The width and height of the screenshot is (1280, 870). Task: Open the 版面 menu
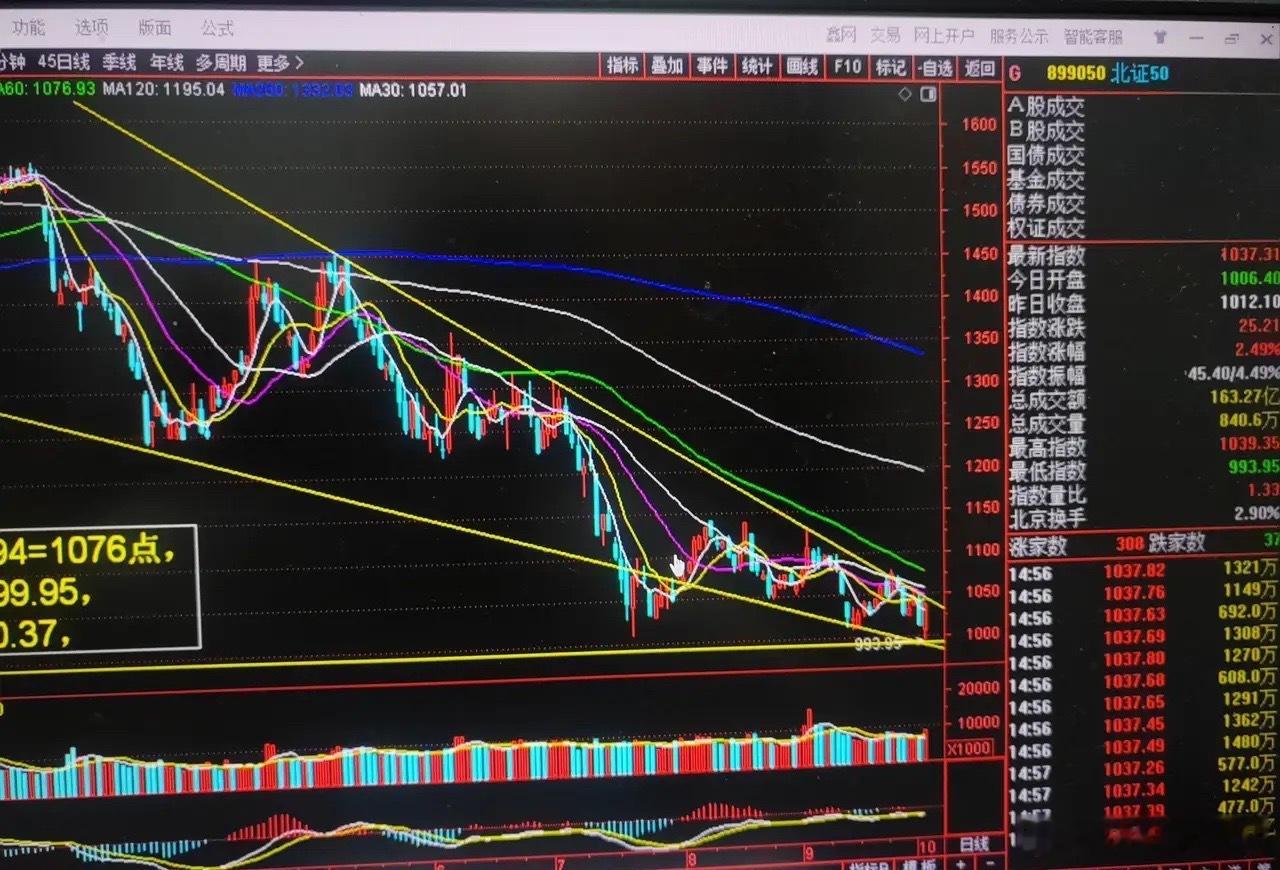pos(154,28)
